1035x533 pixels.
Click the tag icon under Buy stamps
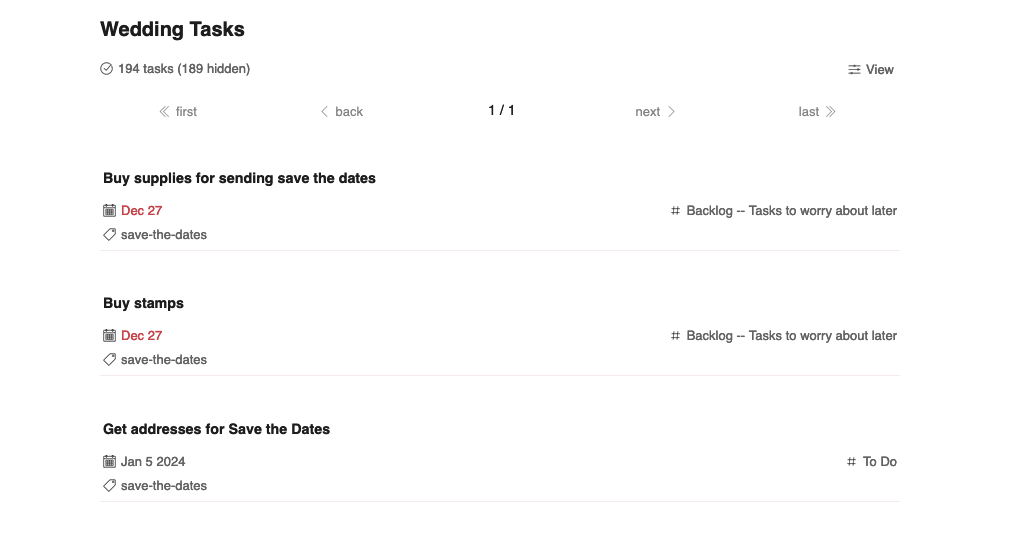tap(110, 360)
